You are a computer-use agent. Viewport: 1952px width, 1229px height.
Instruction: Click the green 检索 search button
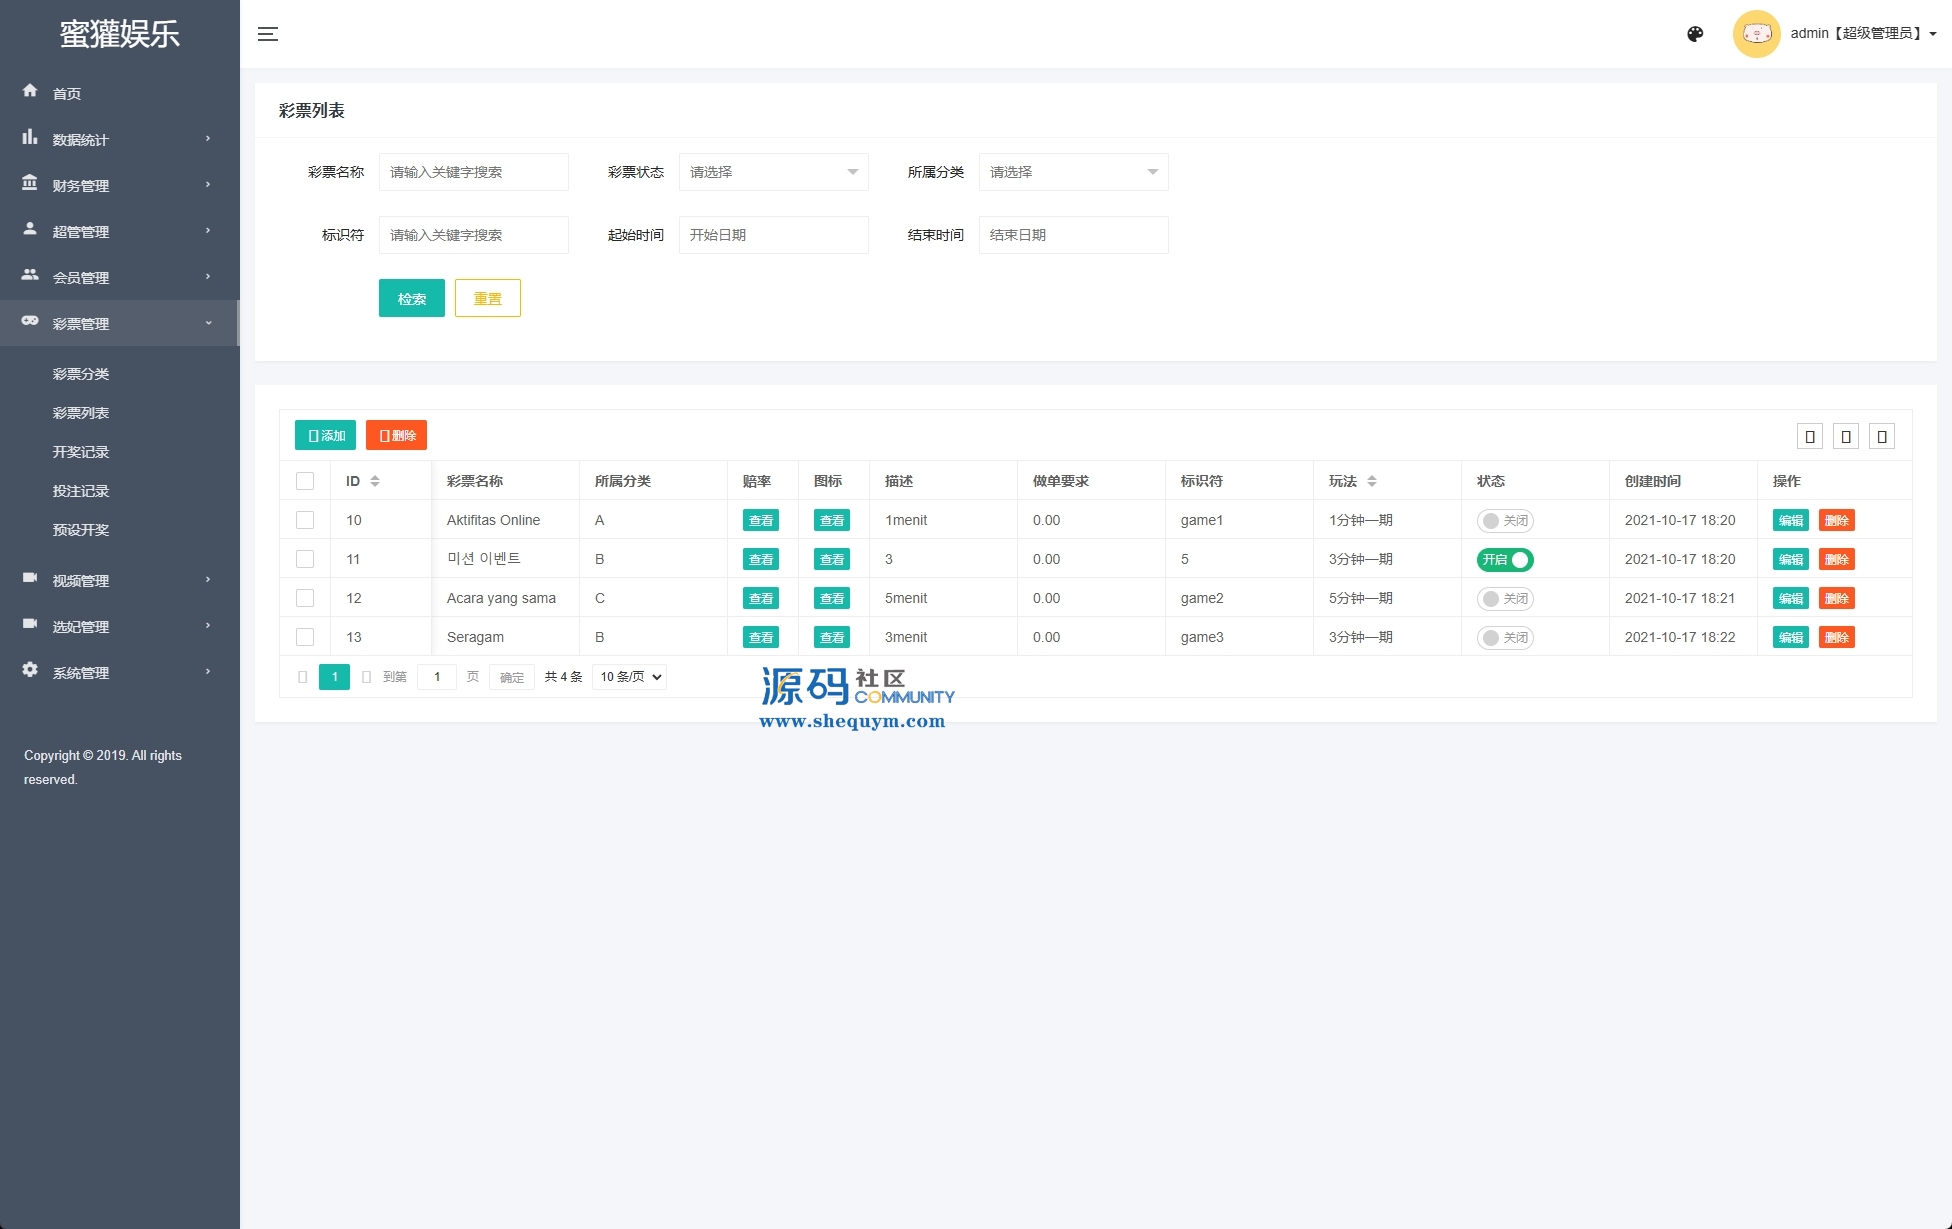coord(411,298)
